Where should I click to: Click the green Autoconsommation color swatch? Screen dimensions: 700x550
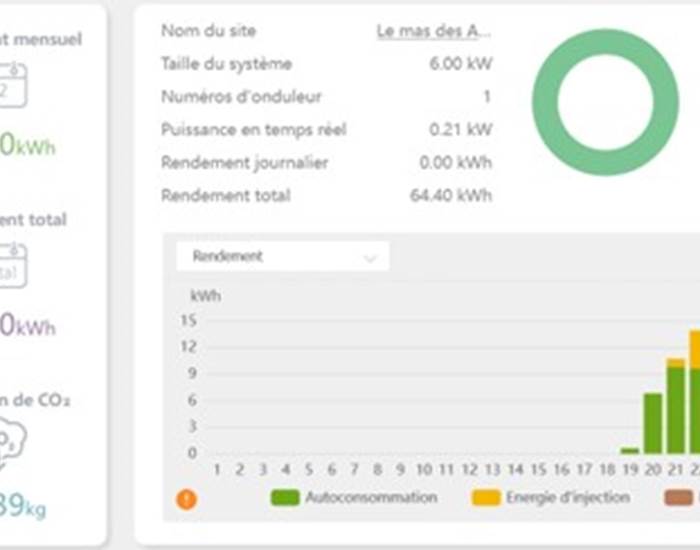(285, 497)
